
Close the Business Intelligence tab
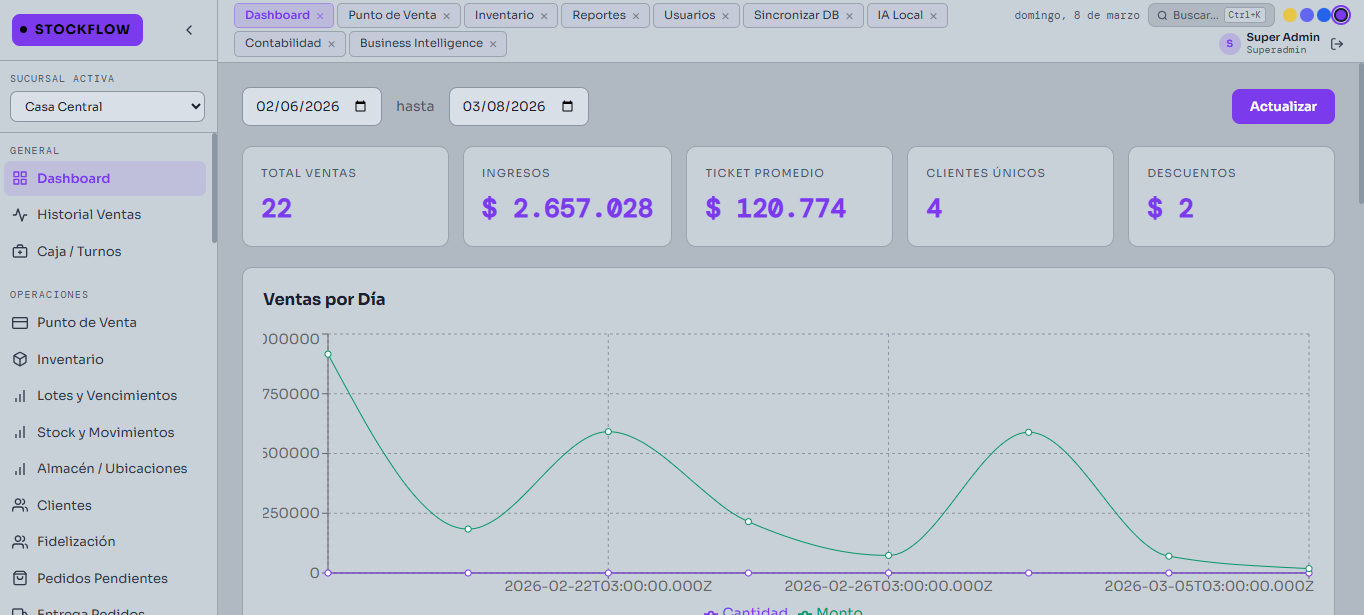click(493, 44)
